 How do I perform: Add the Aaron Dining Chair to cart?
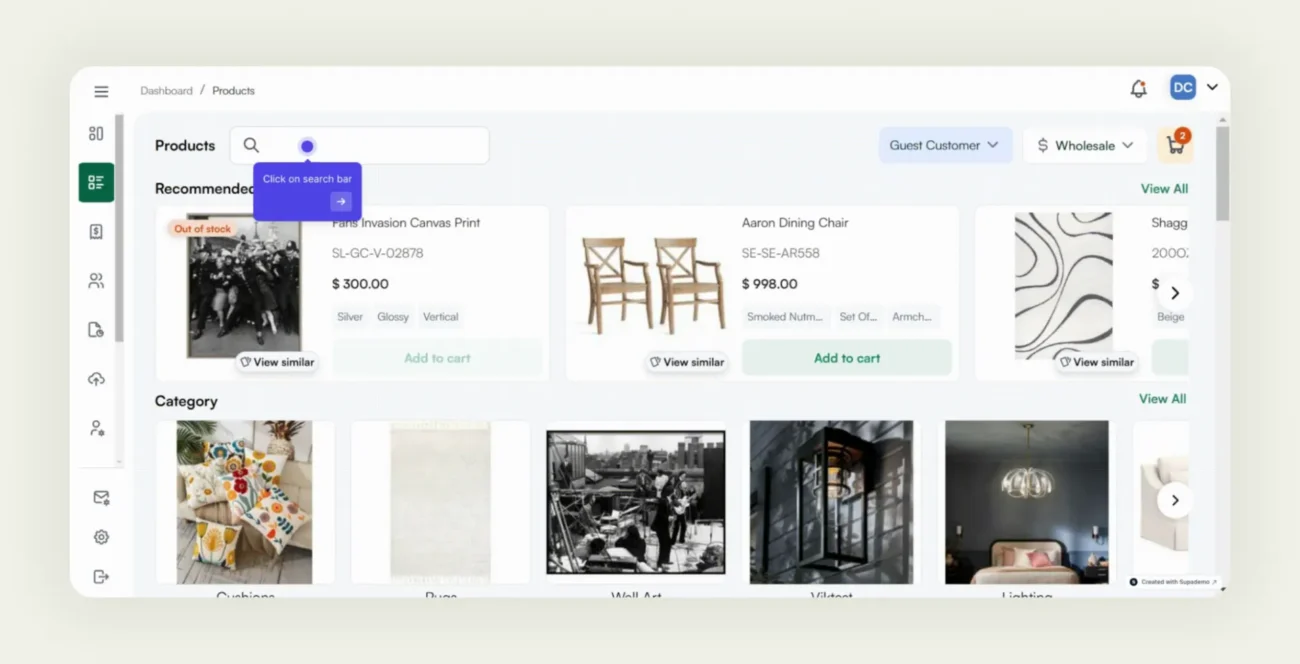pos(847,357)
